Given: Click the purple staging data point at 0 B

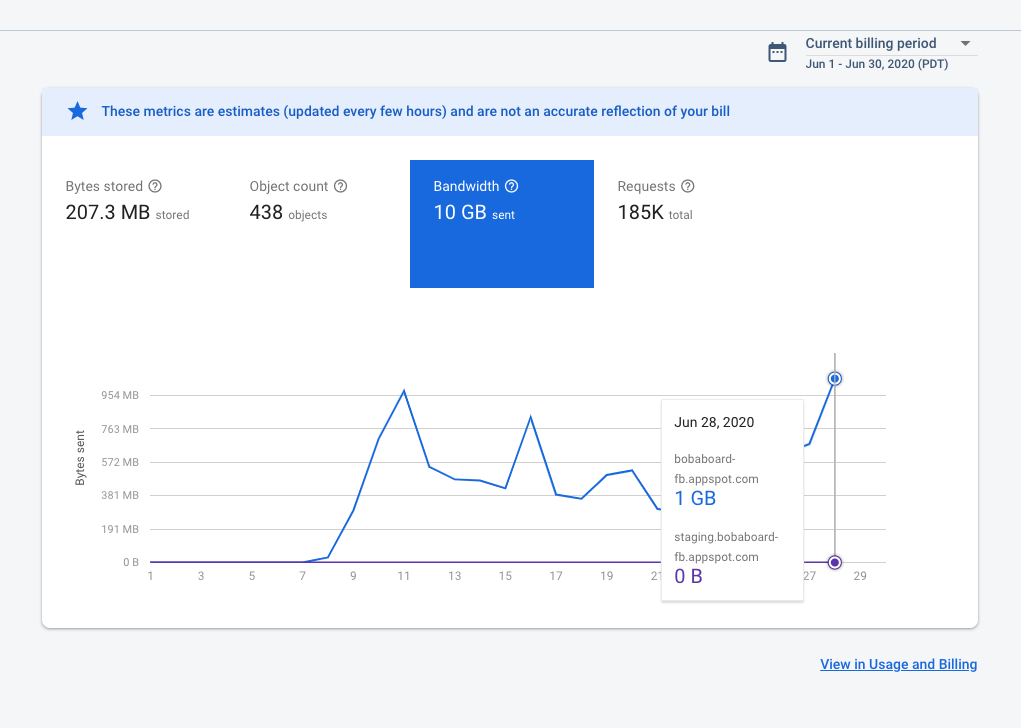Looking at the screenshot, I should 835,562.
